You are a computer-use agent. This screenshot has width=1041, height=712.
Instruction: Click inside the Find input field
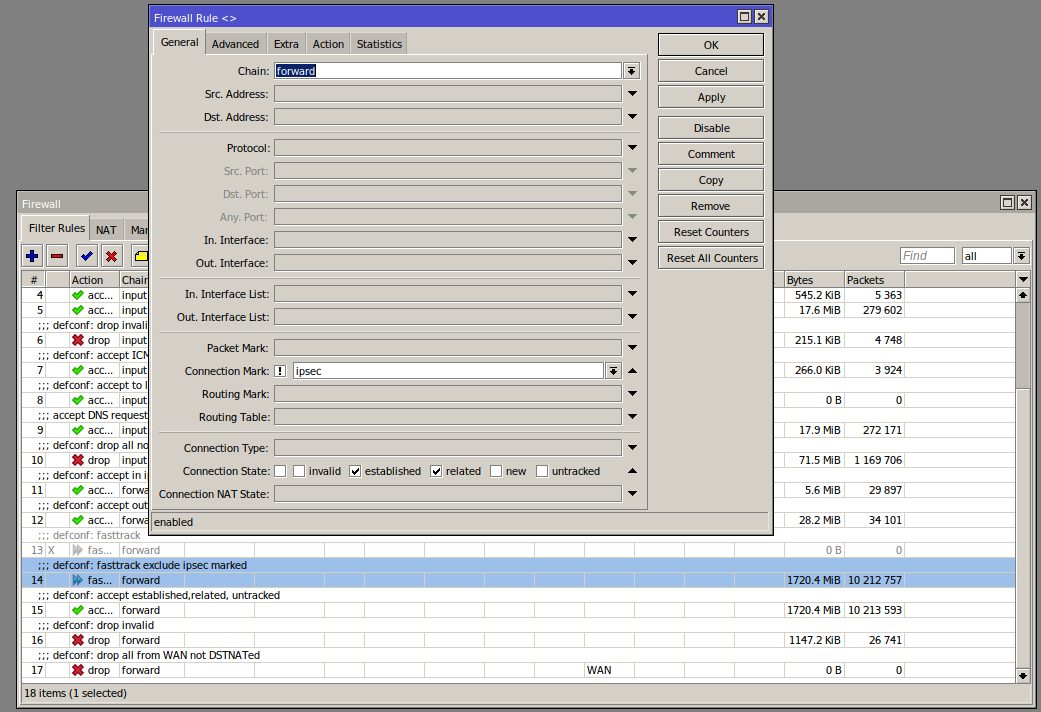click(x=926, y=255)
